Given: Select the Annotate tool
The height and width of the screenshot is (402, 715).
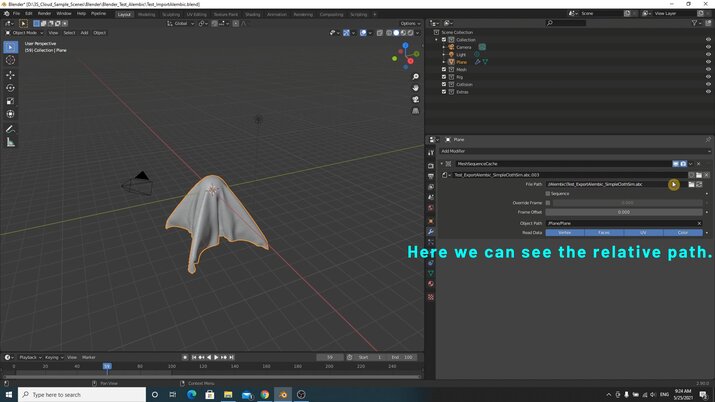Looking at the screenshot, I should pyautogui.click(x=10, y=129).
